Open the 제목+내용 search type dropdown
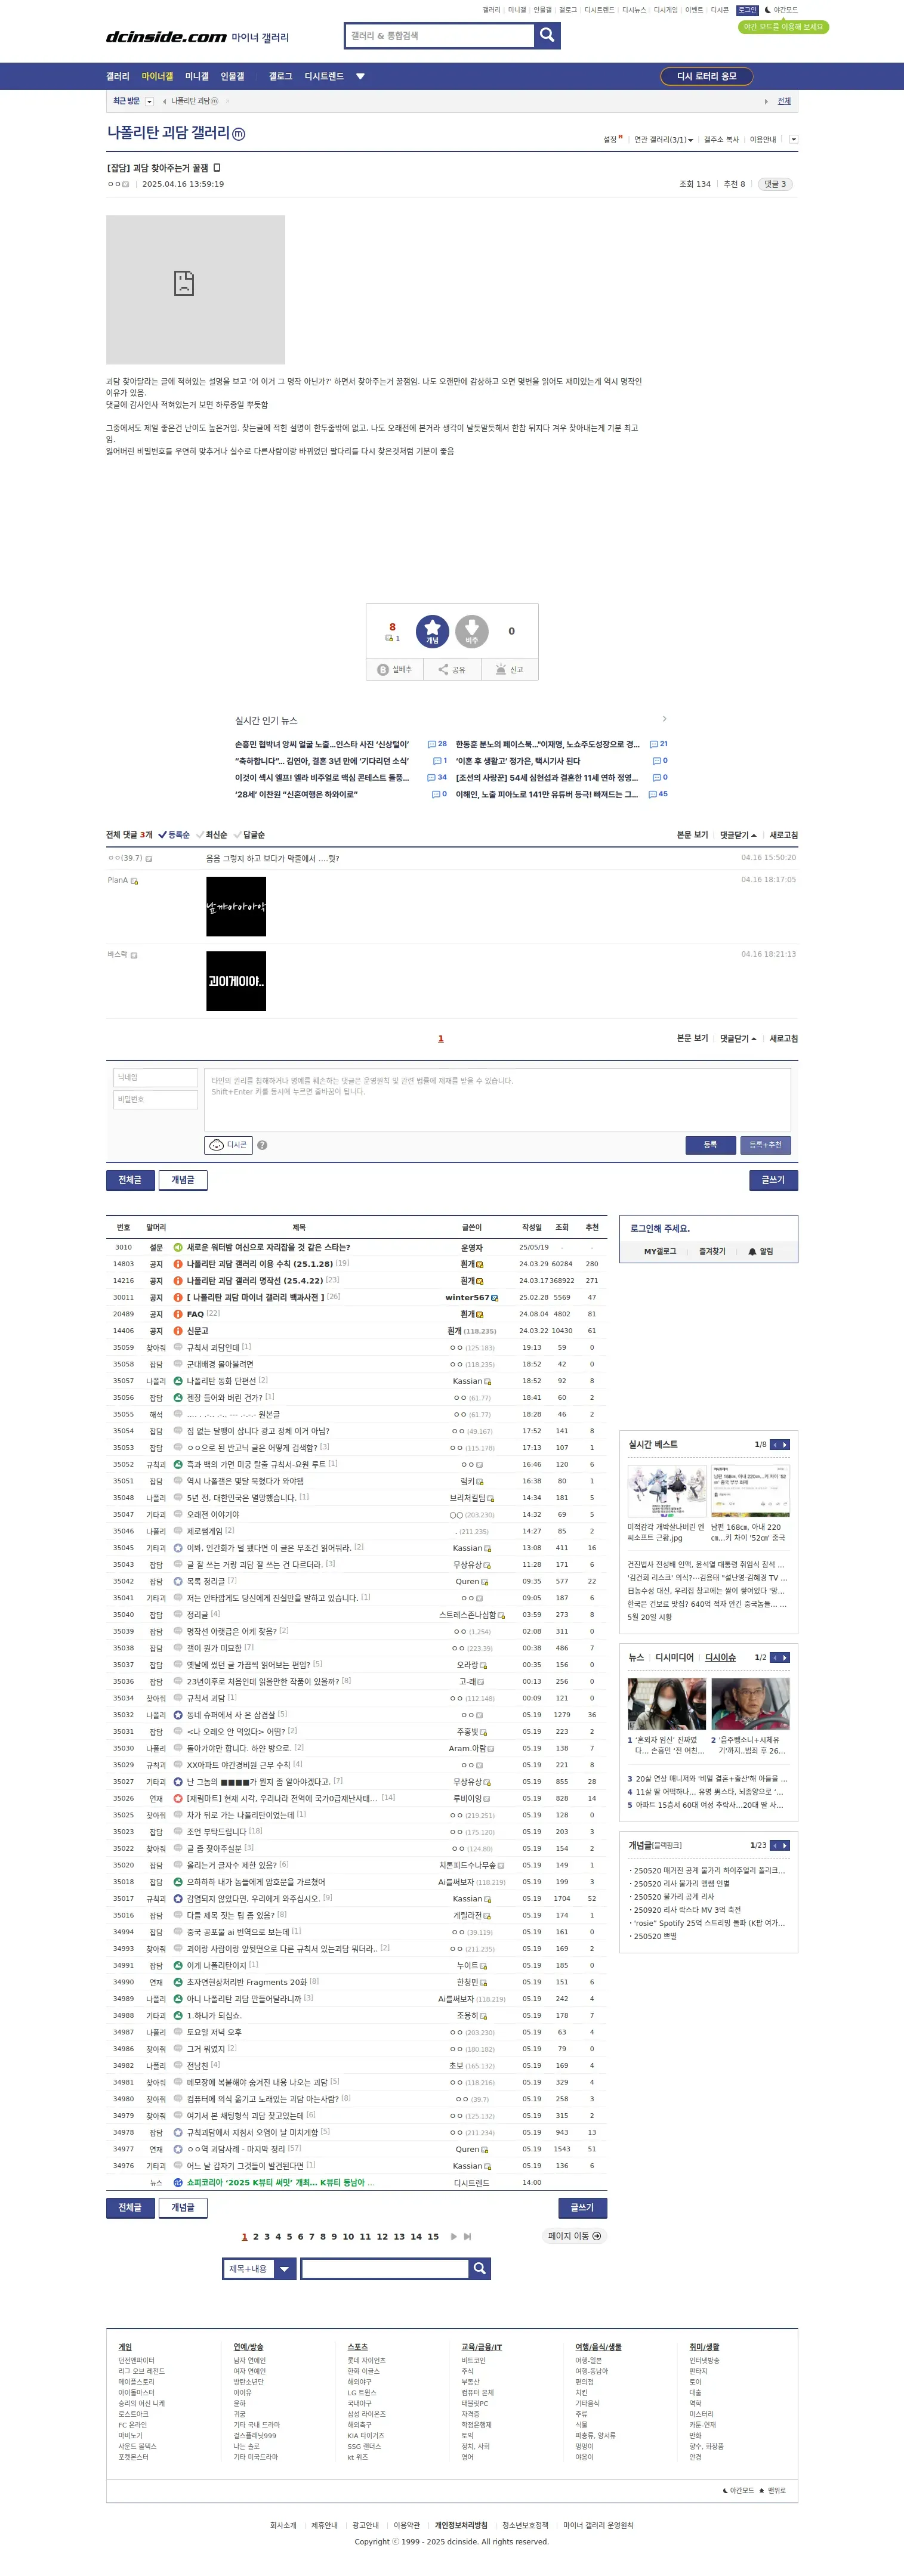Image resolution: width=904 pixels, height=2576 pixels. tap(259, 2268)
